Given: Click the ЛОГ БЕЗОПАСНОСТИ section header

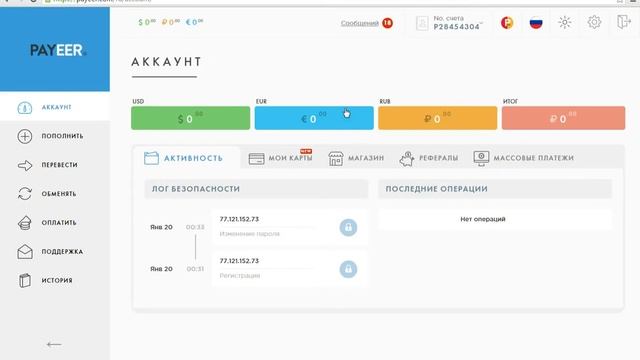Looking at the screenshot, I should (x=256, y=189).
